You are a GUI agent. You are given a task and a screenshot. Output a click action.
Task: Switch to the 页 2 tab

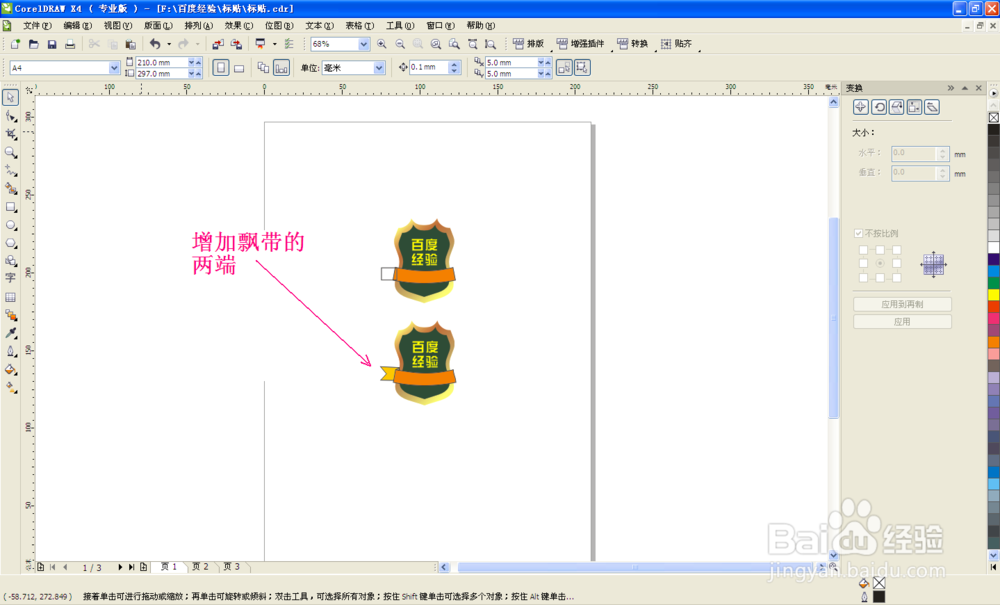[200, 566]
